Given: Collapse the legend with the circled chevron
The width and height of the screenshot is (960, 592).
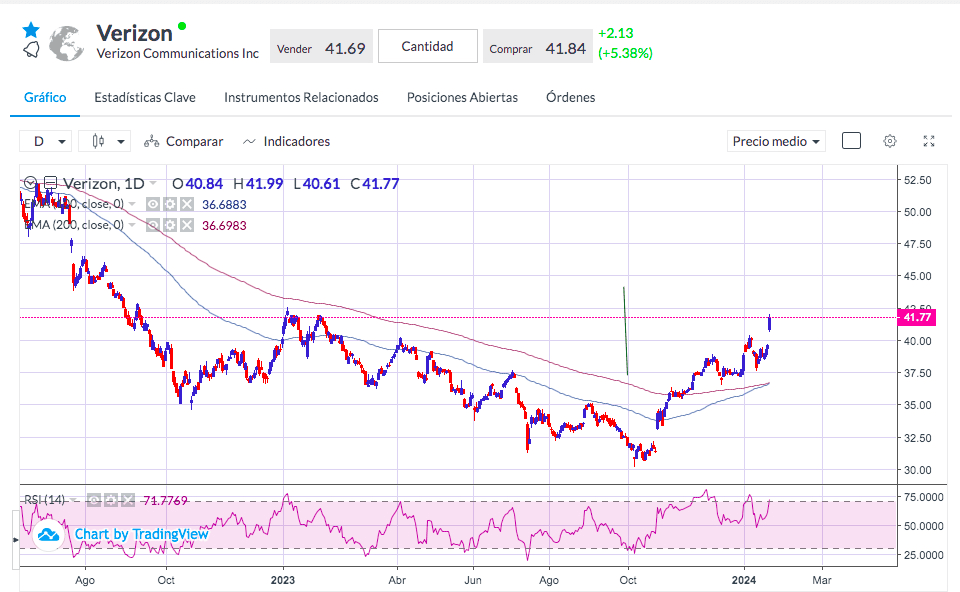Looking at the screenshot, I should click(30, 182).
